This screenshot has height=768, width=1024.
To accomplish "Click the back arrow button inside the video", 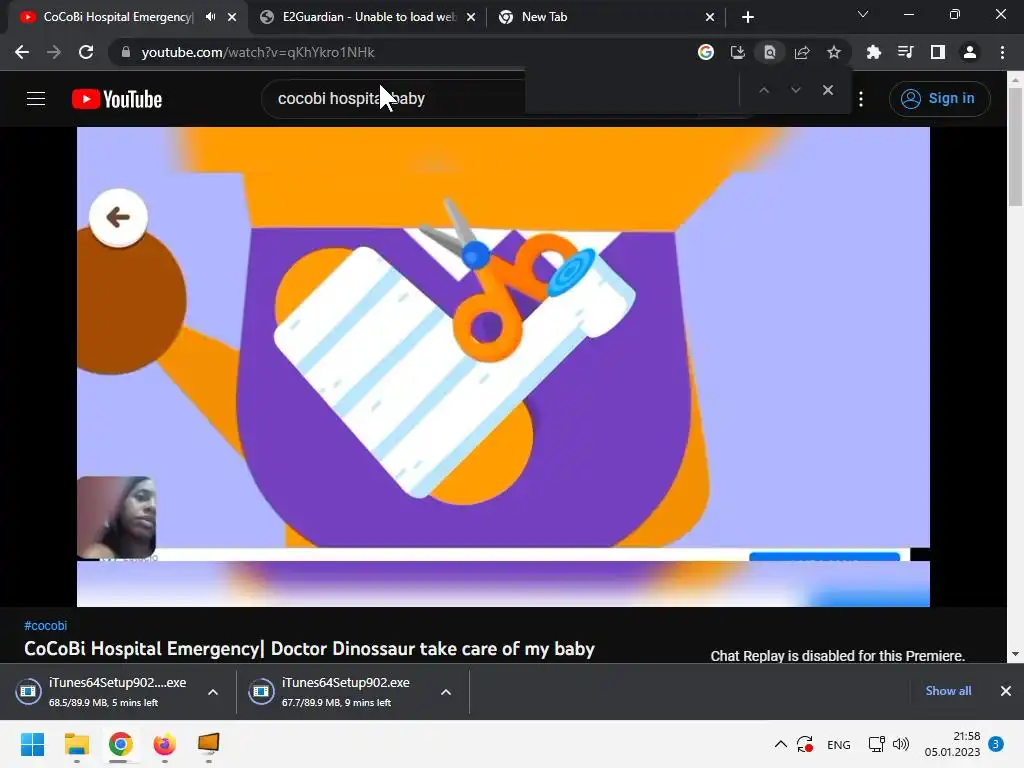I will tap(118, 217).
